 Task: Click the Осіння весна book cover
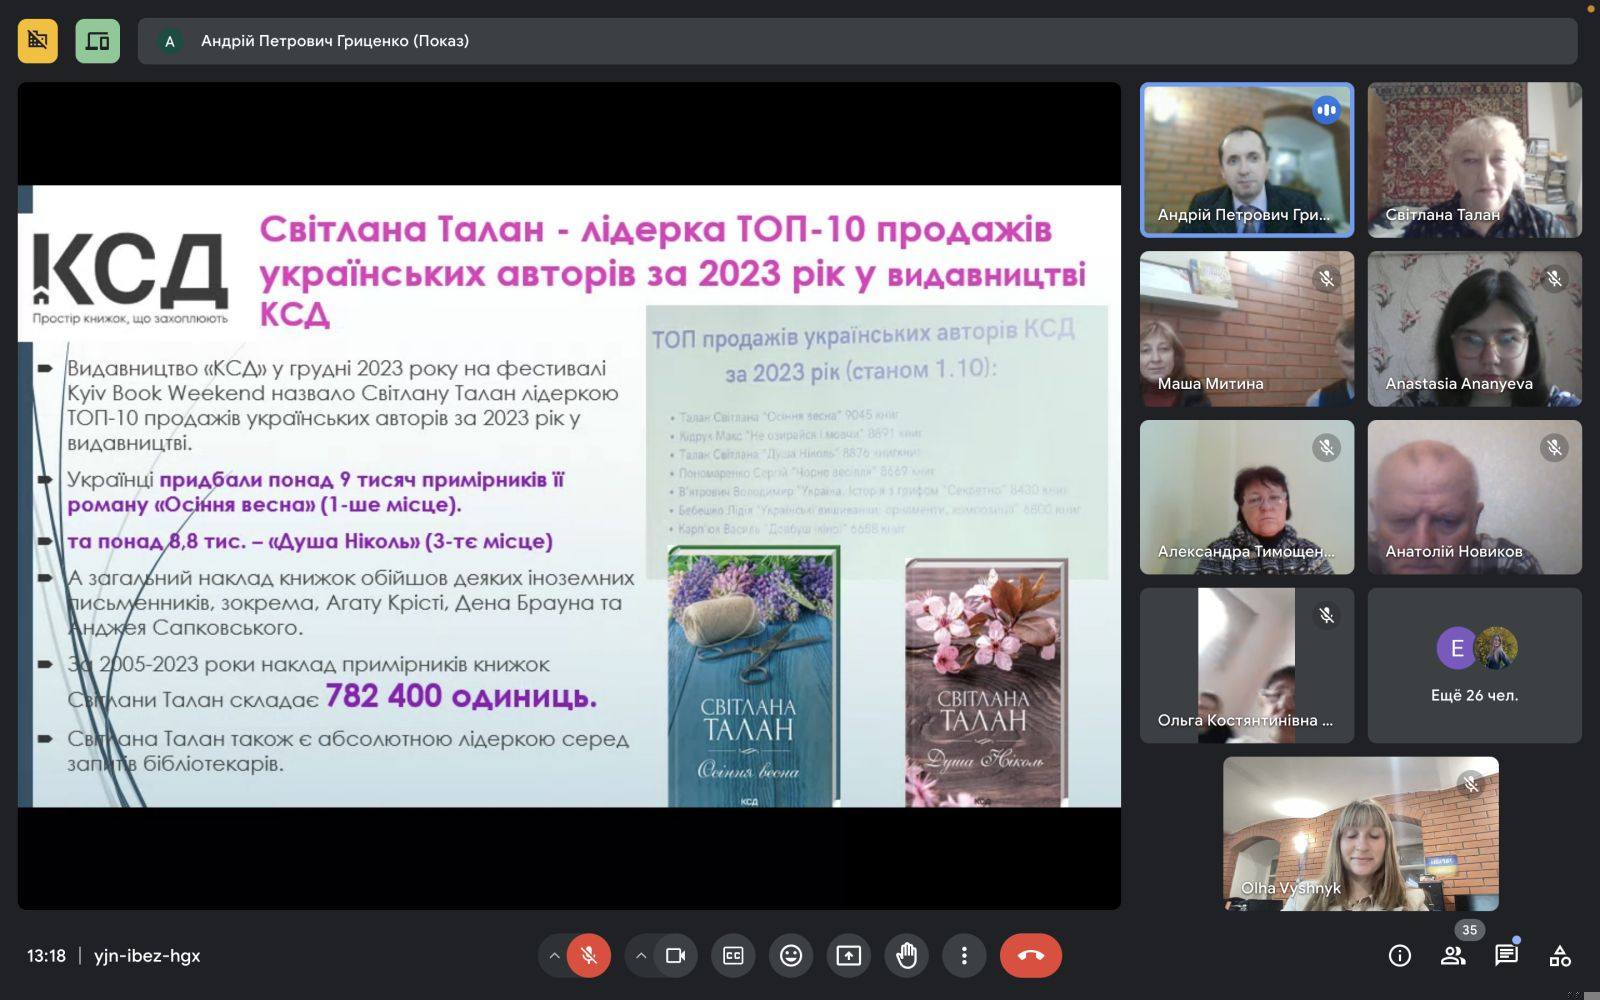point(753,676)
